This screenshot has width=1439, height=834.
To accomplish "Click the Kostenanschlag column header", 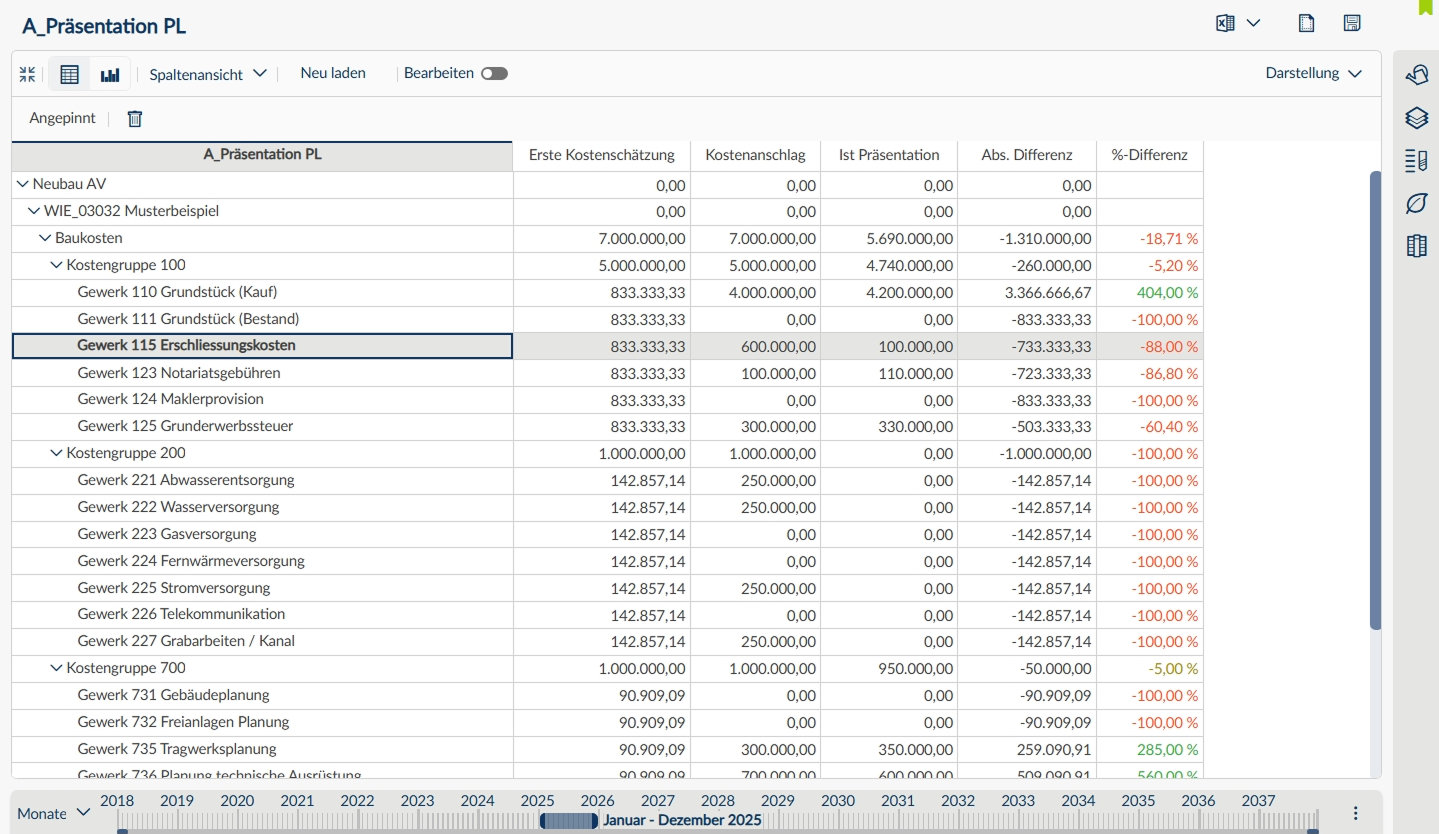I will (x=756, y=155).
